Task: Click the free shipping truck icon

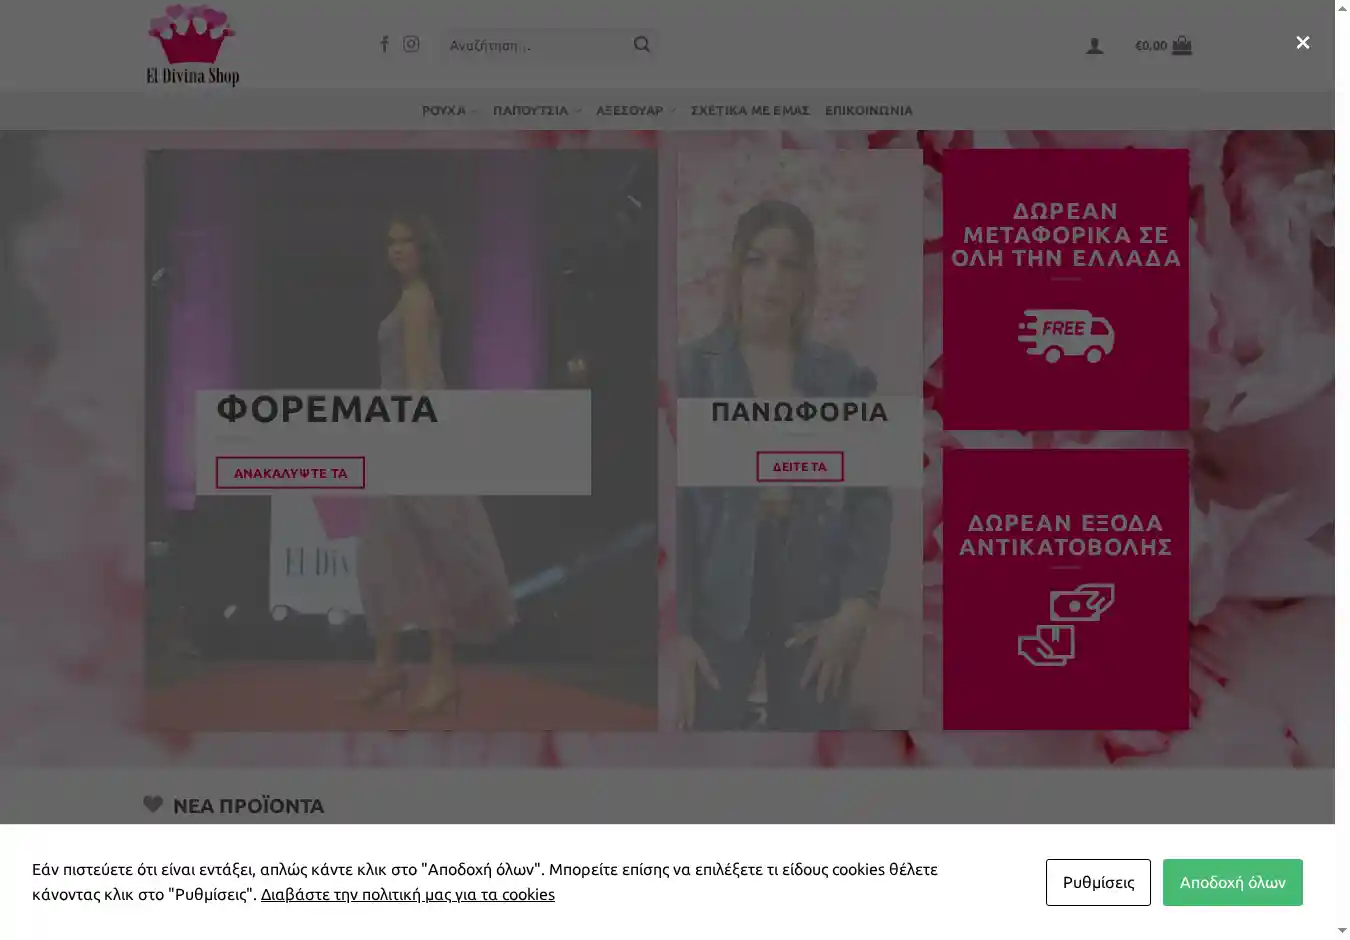Action: pyautogui.click(x=1066, y=336)
